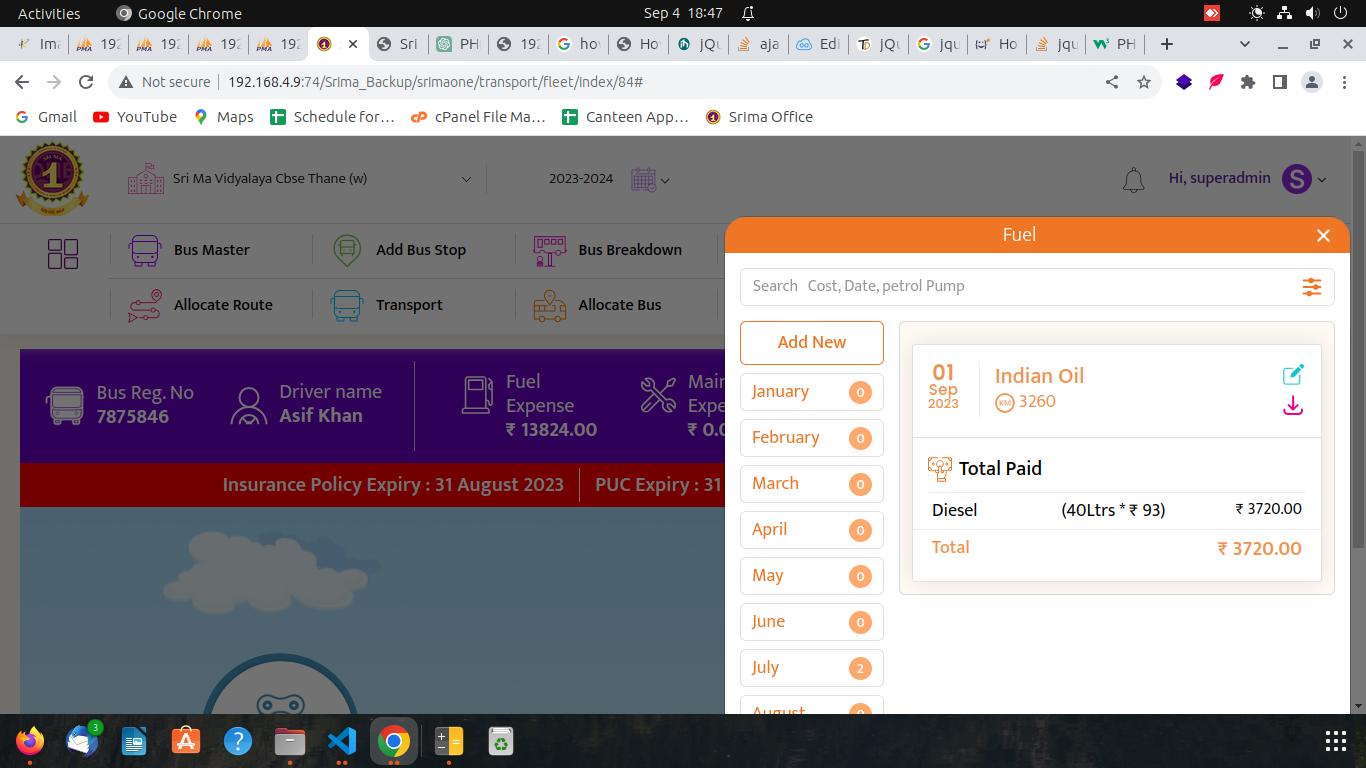Screen dimensions: 1366x768
Task: Select April in the month list
Action: point(812,530)
